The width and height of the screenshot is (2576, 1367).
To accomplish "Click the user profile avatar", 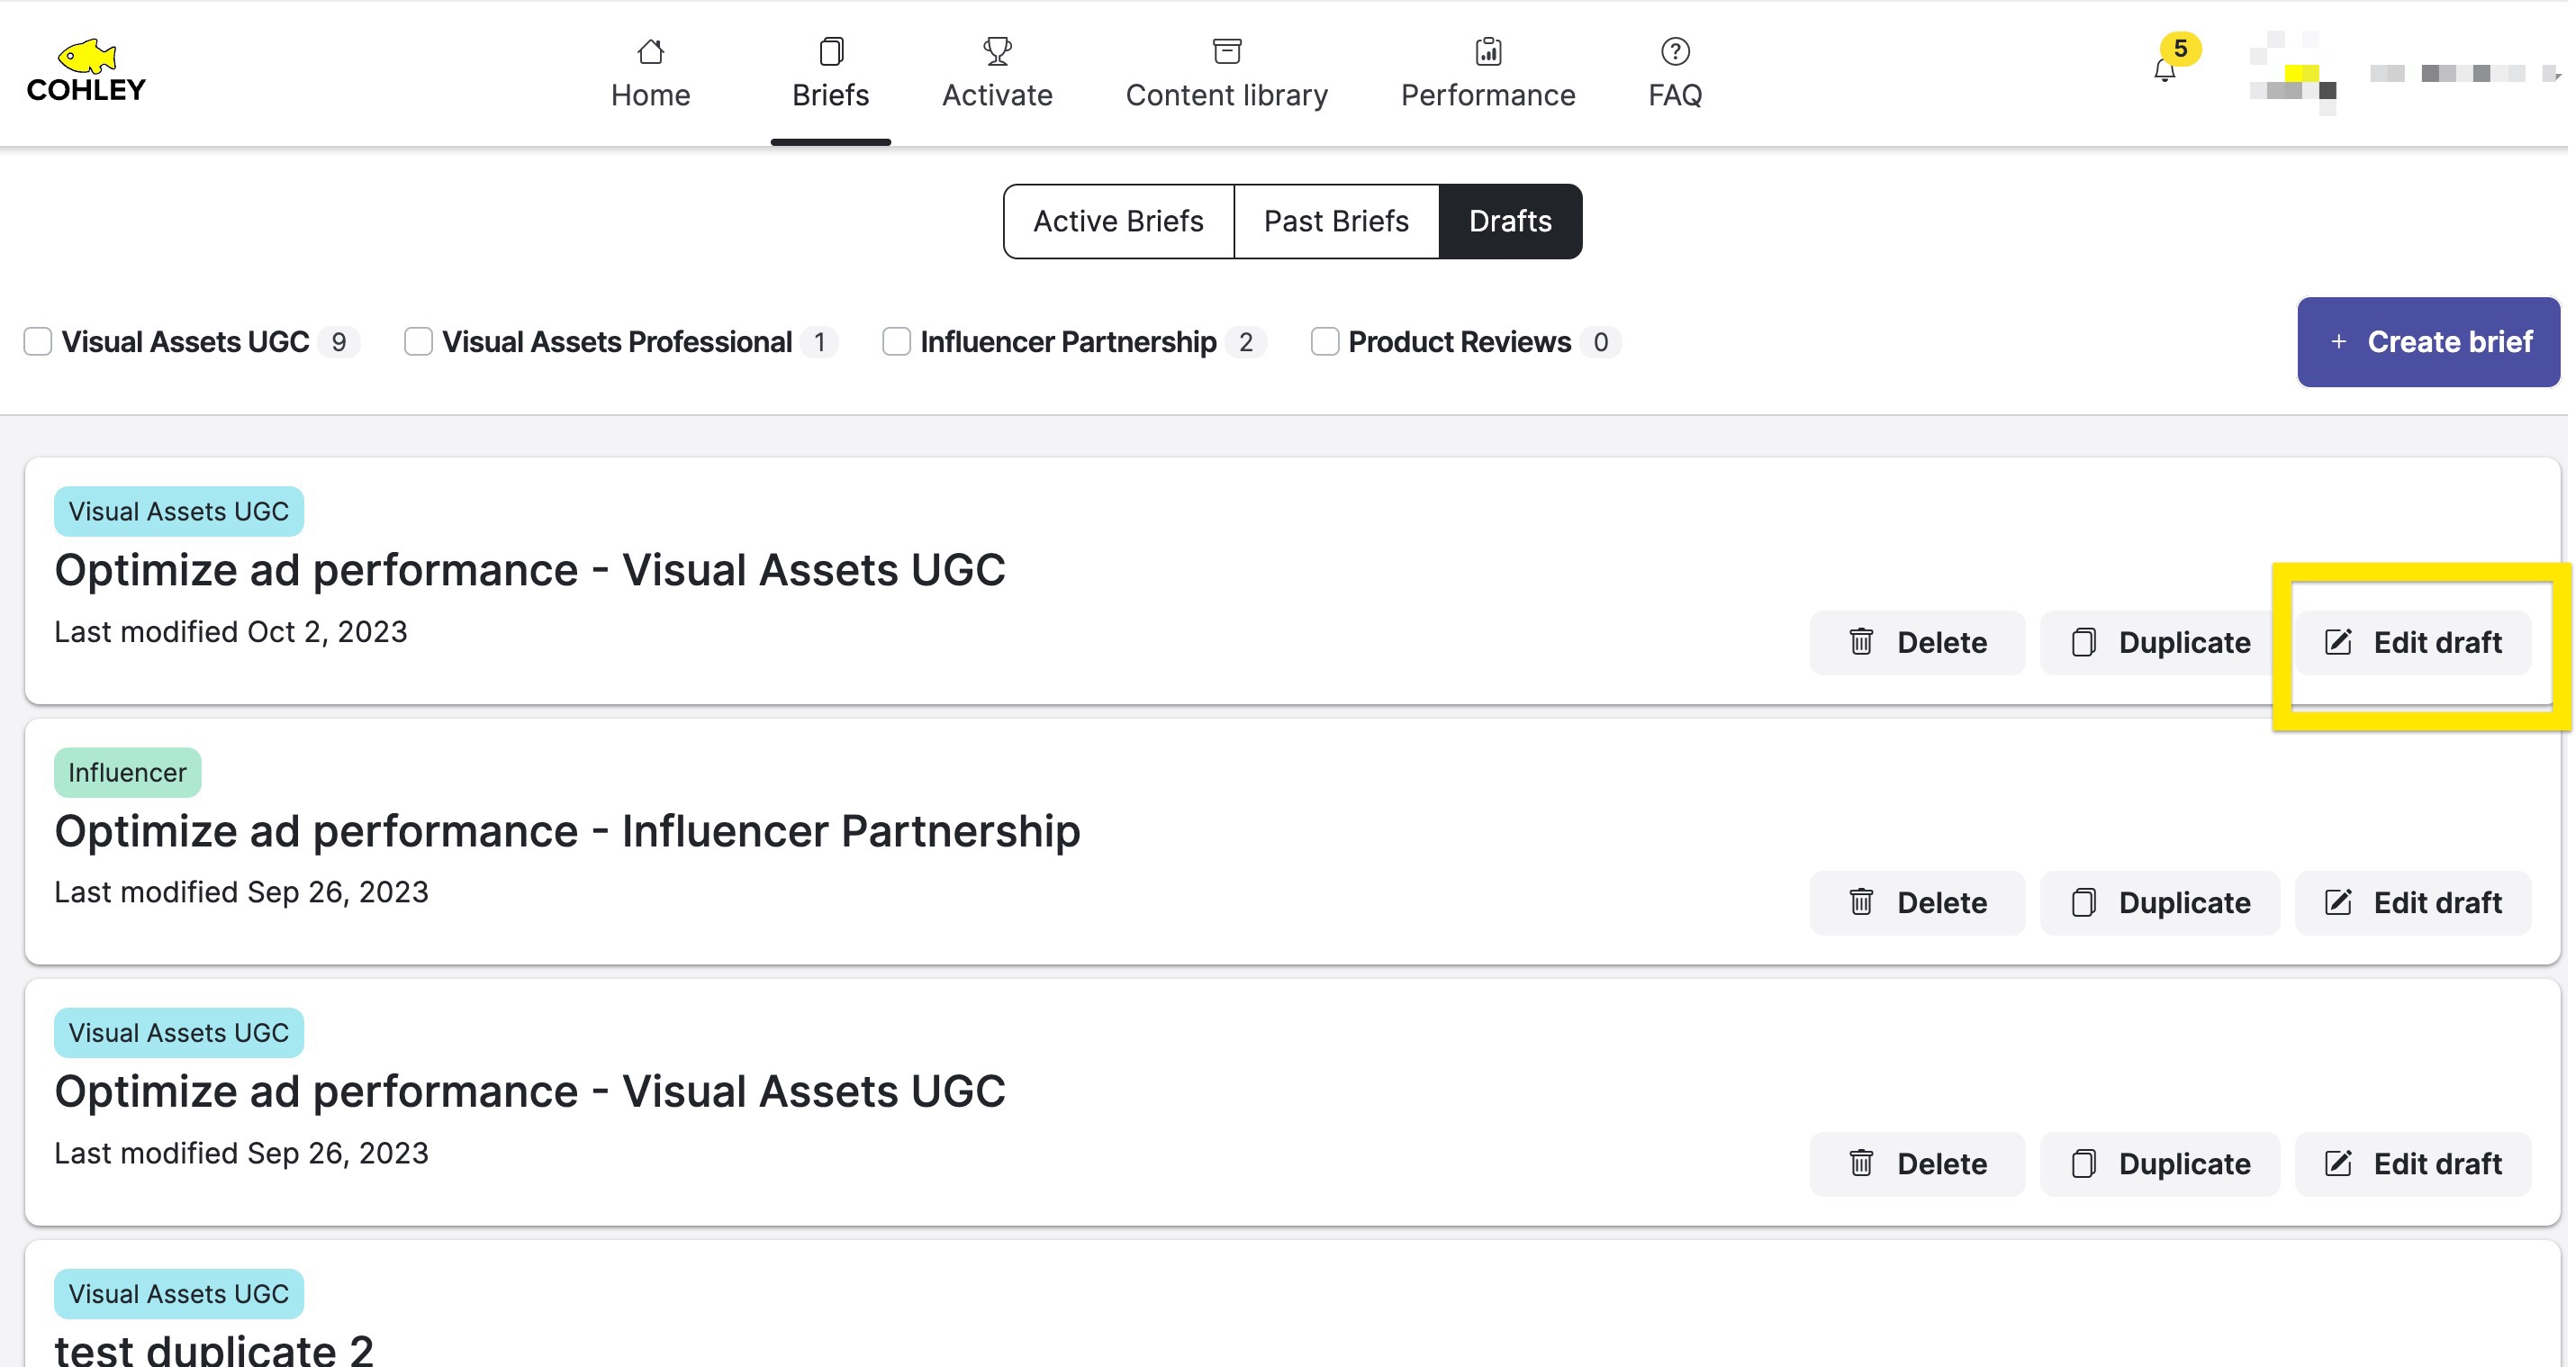I will [x=2292, y=74].
